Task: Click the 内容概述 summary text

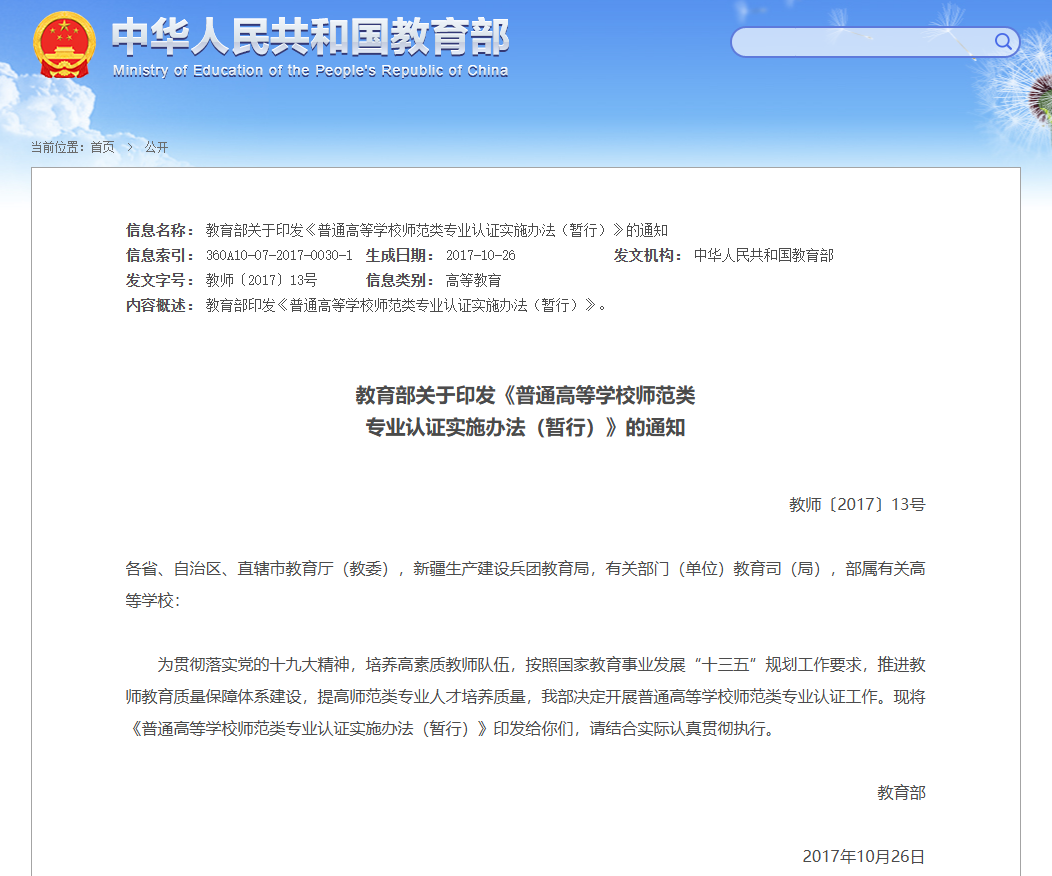Action: (406, 306)
